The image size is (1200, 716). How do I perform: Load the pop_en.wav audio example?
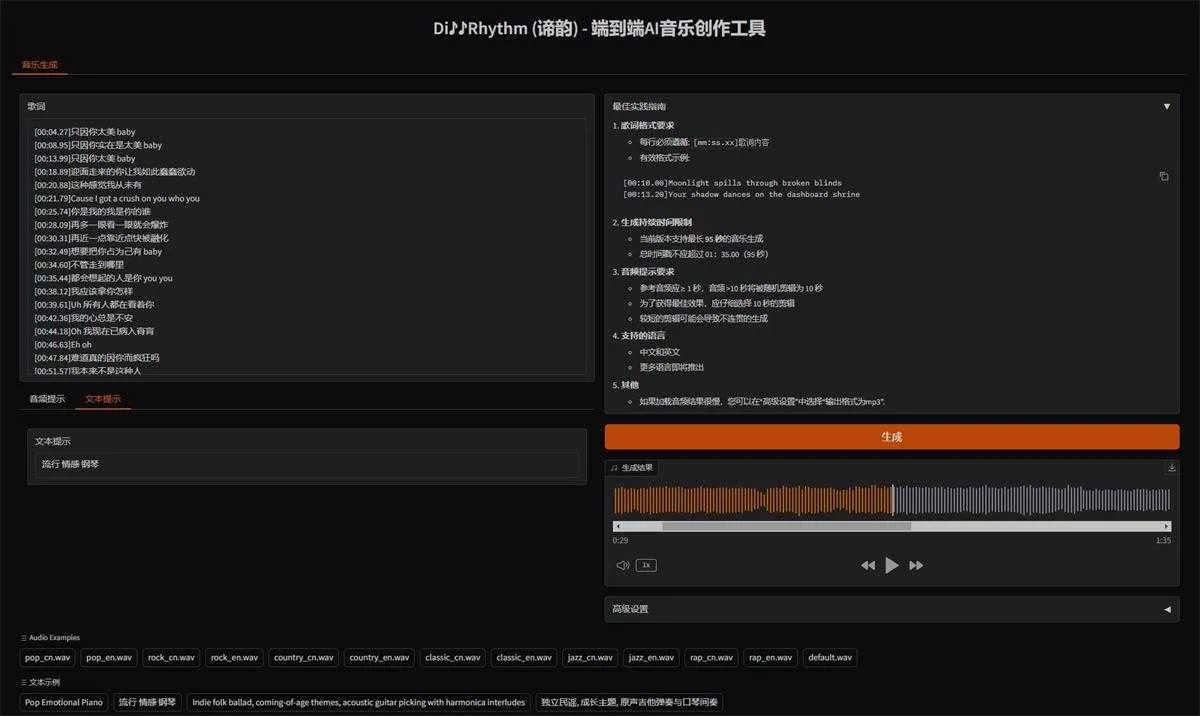click(109, 657)
